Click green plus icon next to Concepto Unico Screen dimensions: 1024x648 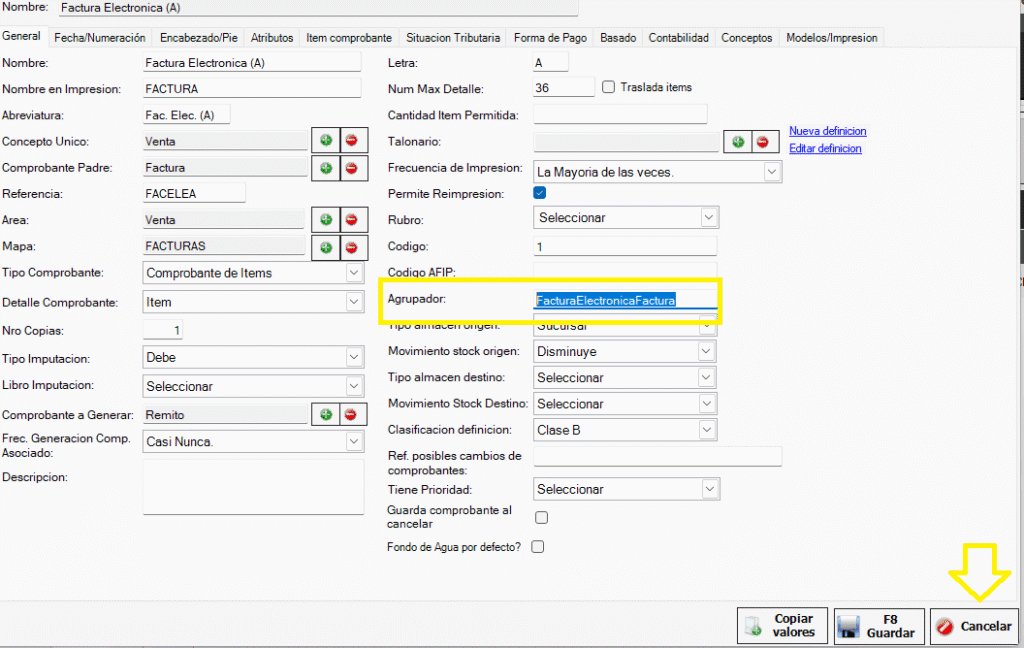coord(326,141)
